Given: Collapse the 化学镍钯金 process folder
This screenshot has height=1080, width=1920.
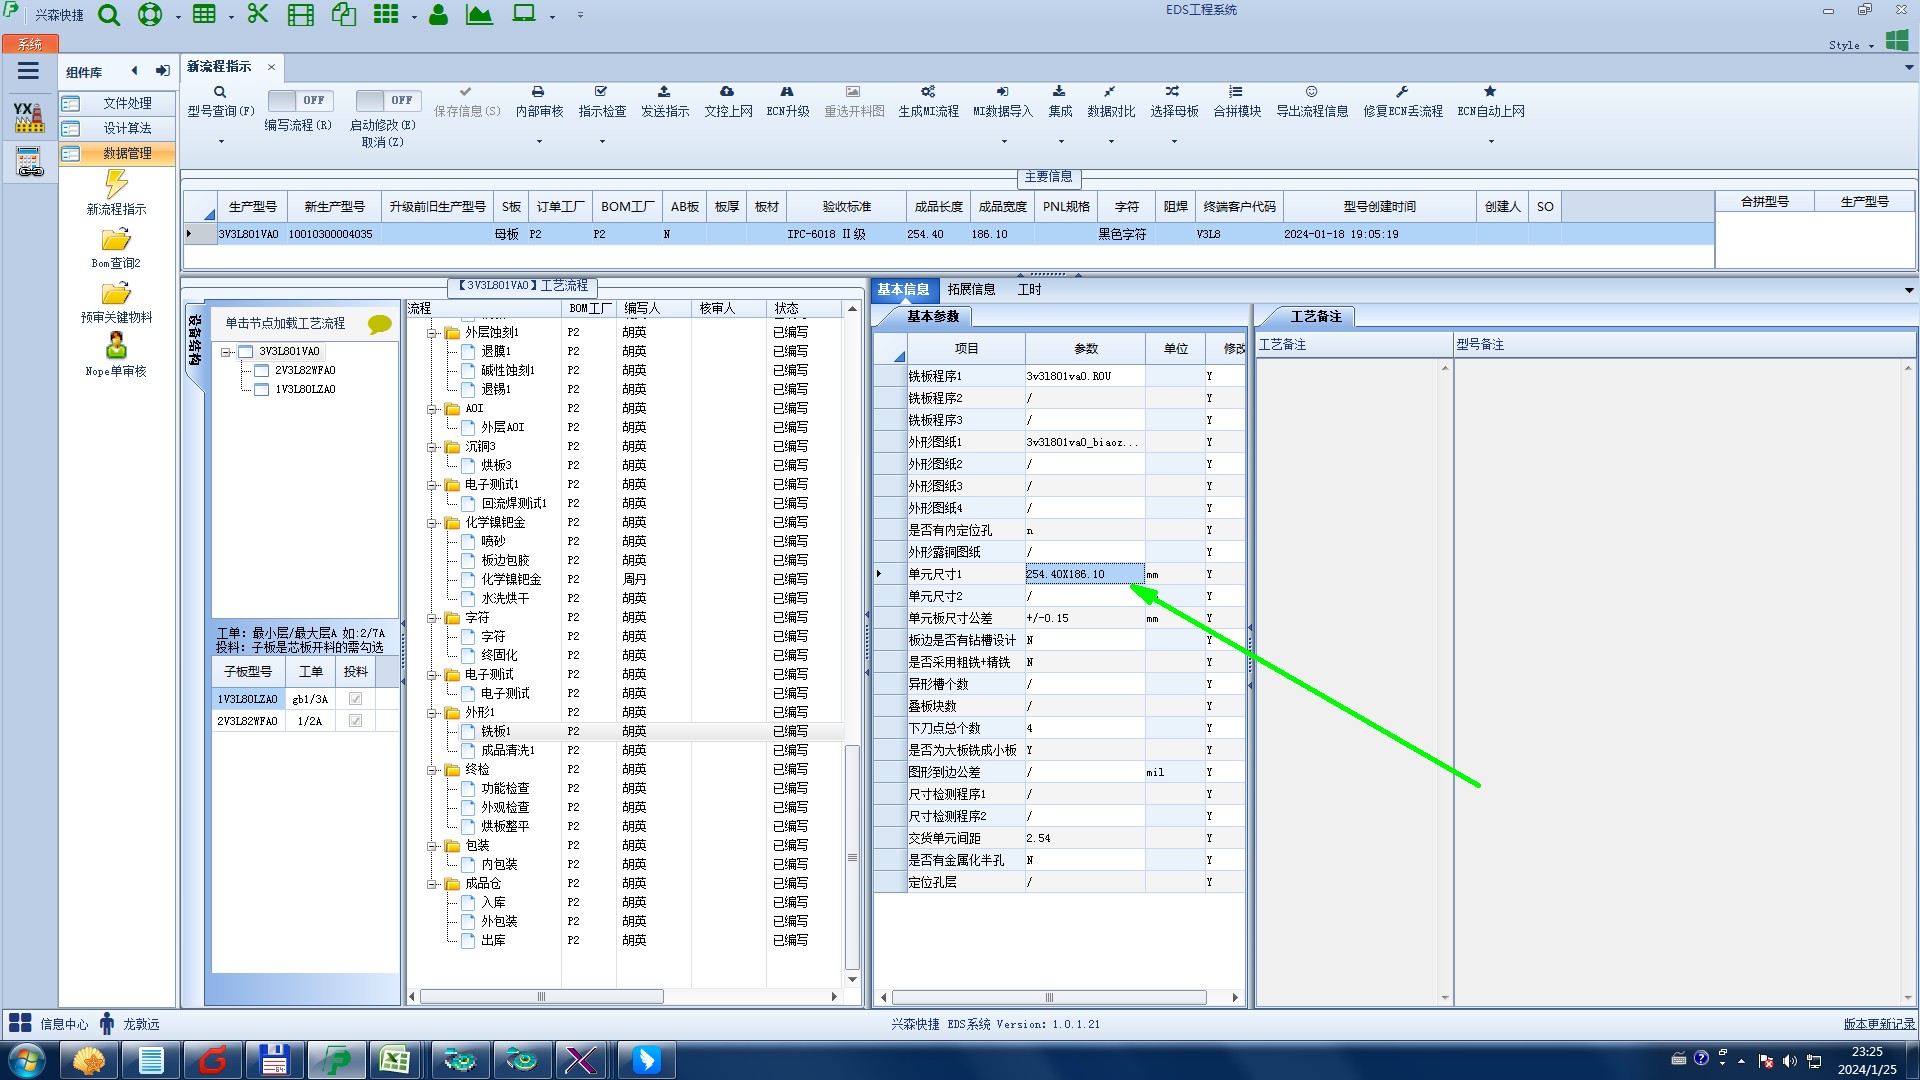Looking at the screenshot, I should pos(432,523).
